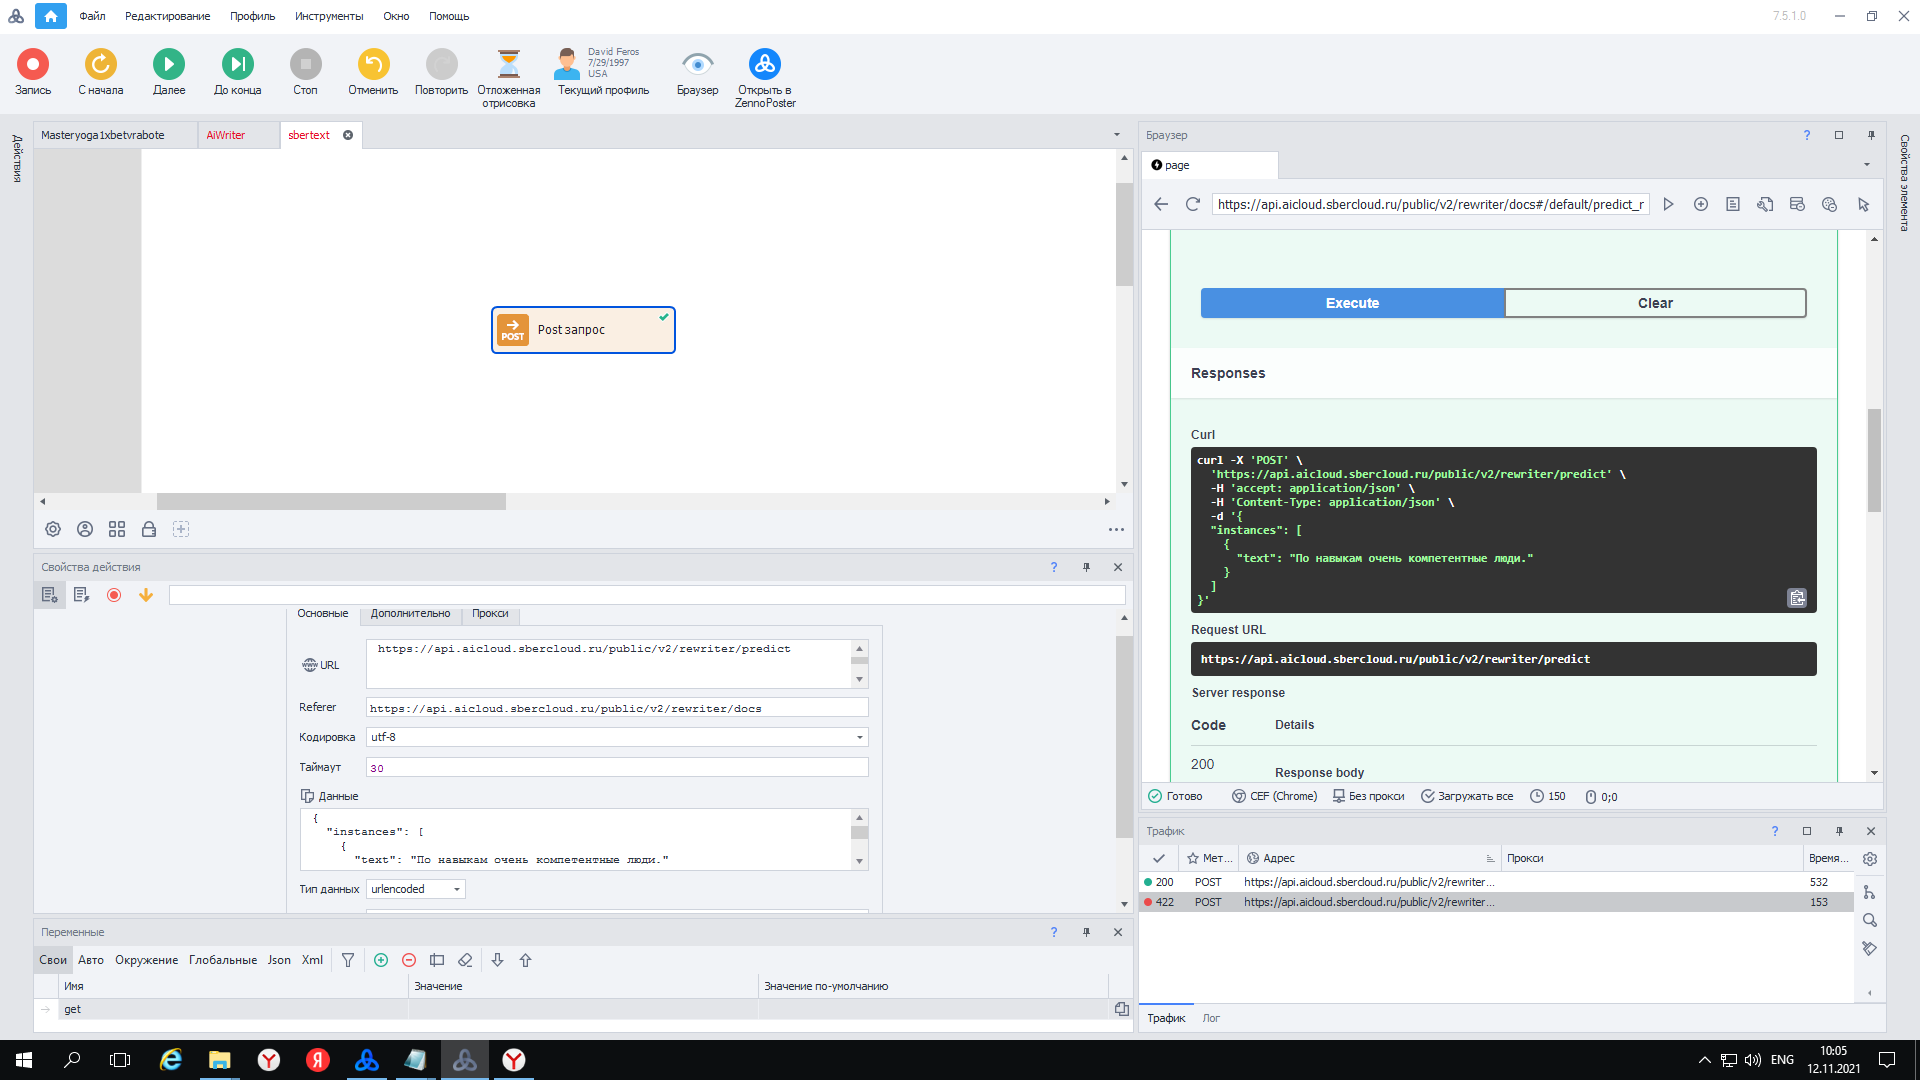Click the canvas settings gear icon
Image resolution: width=1920 pixels, height=1080 pixels.
click(x=53, y=529)
